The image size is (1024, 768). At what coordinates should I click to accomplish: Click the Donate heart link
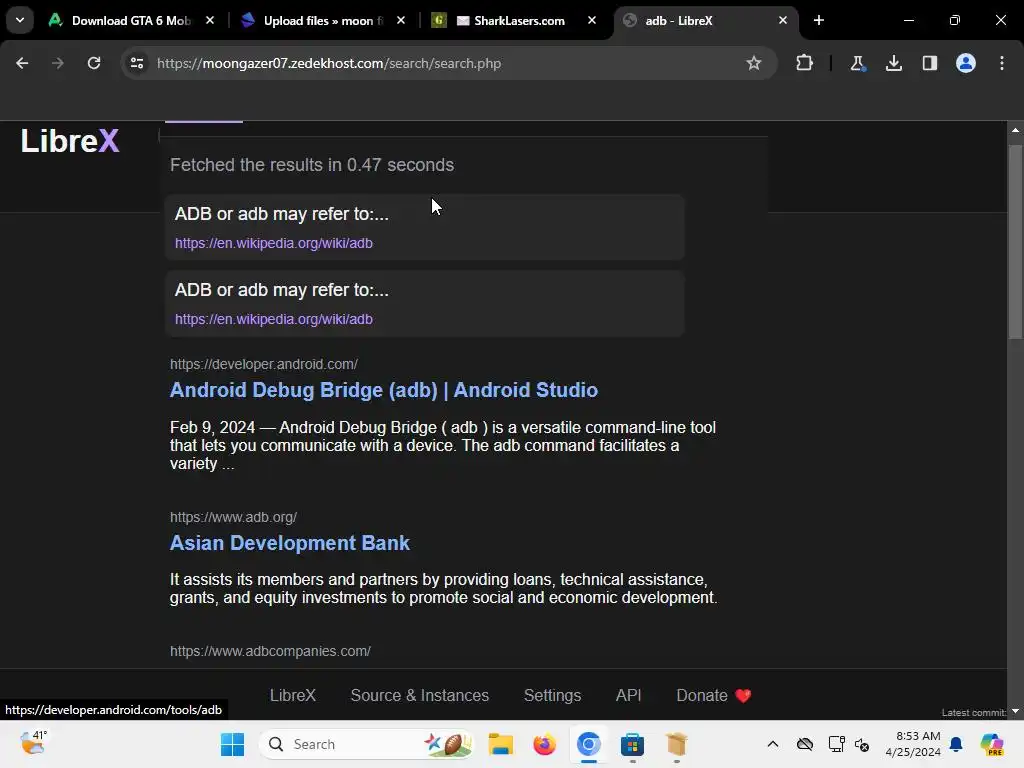tap(714, 696)
